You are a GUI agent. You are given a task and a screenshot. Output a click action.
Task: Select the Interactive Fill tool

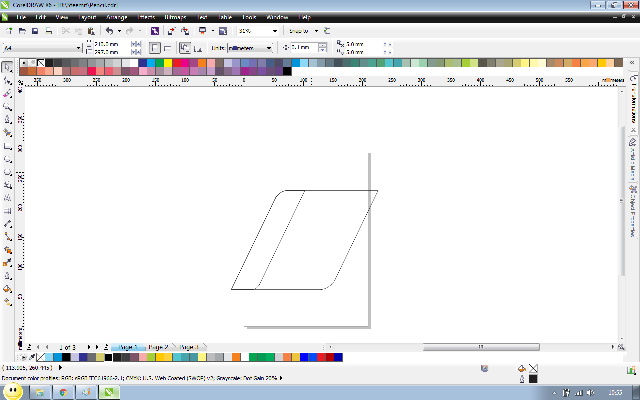7,302
